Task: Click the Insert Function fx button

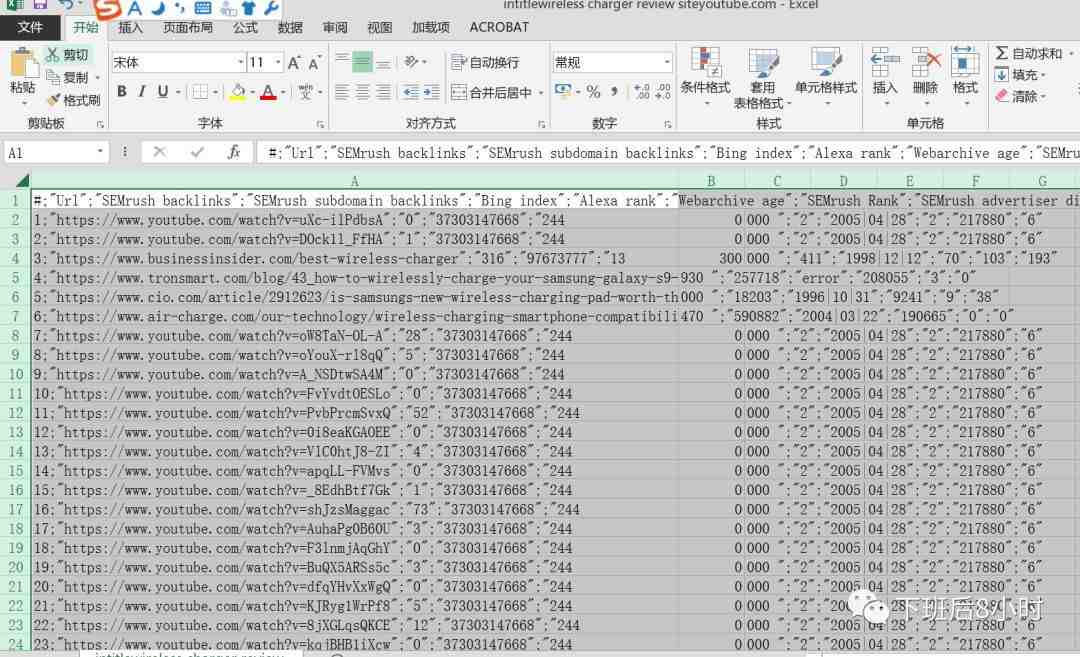Action: pyautogui.click(x=233, y=152)
